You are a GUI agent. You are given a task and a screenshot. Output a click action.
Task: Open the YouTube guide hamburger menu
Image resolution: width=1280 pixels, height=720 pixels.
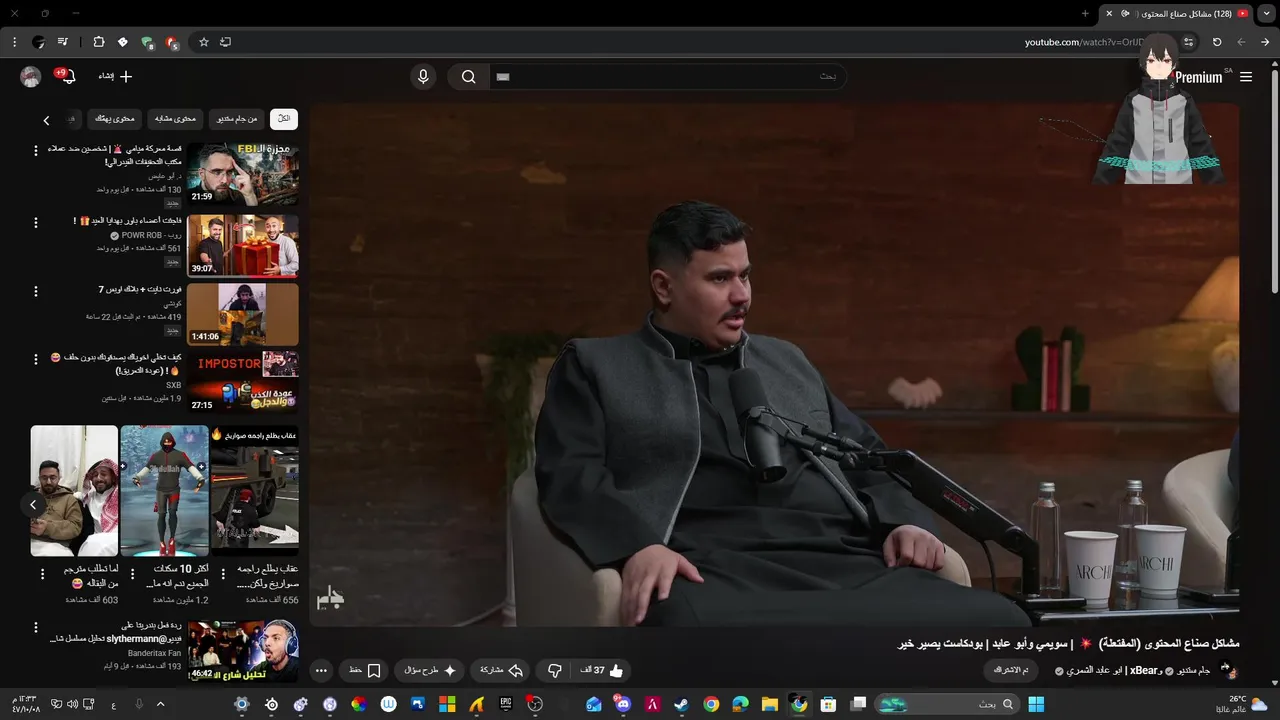coord(1245,77)
